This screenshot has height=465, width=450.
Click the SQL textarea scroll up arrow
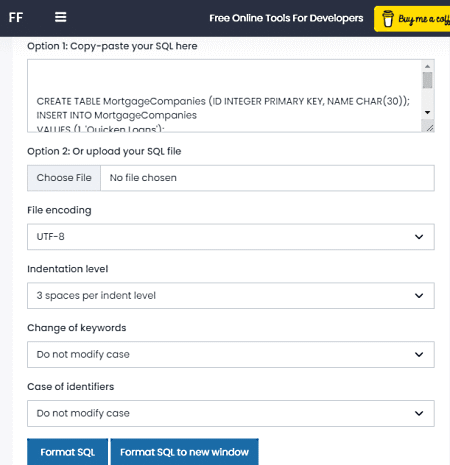pos(427,66)
